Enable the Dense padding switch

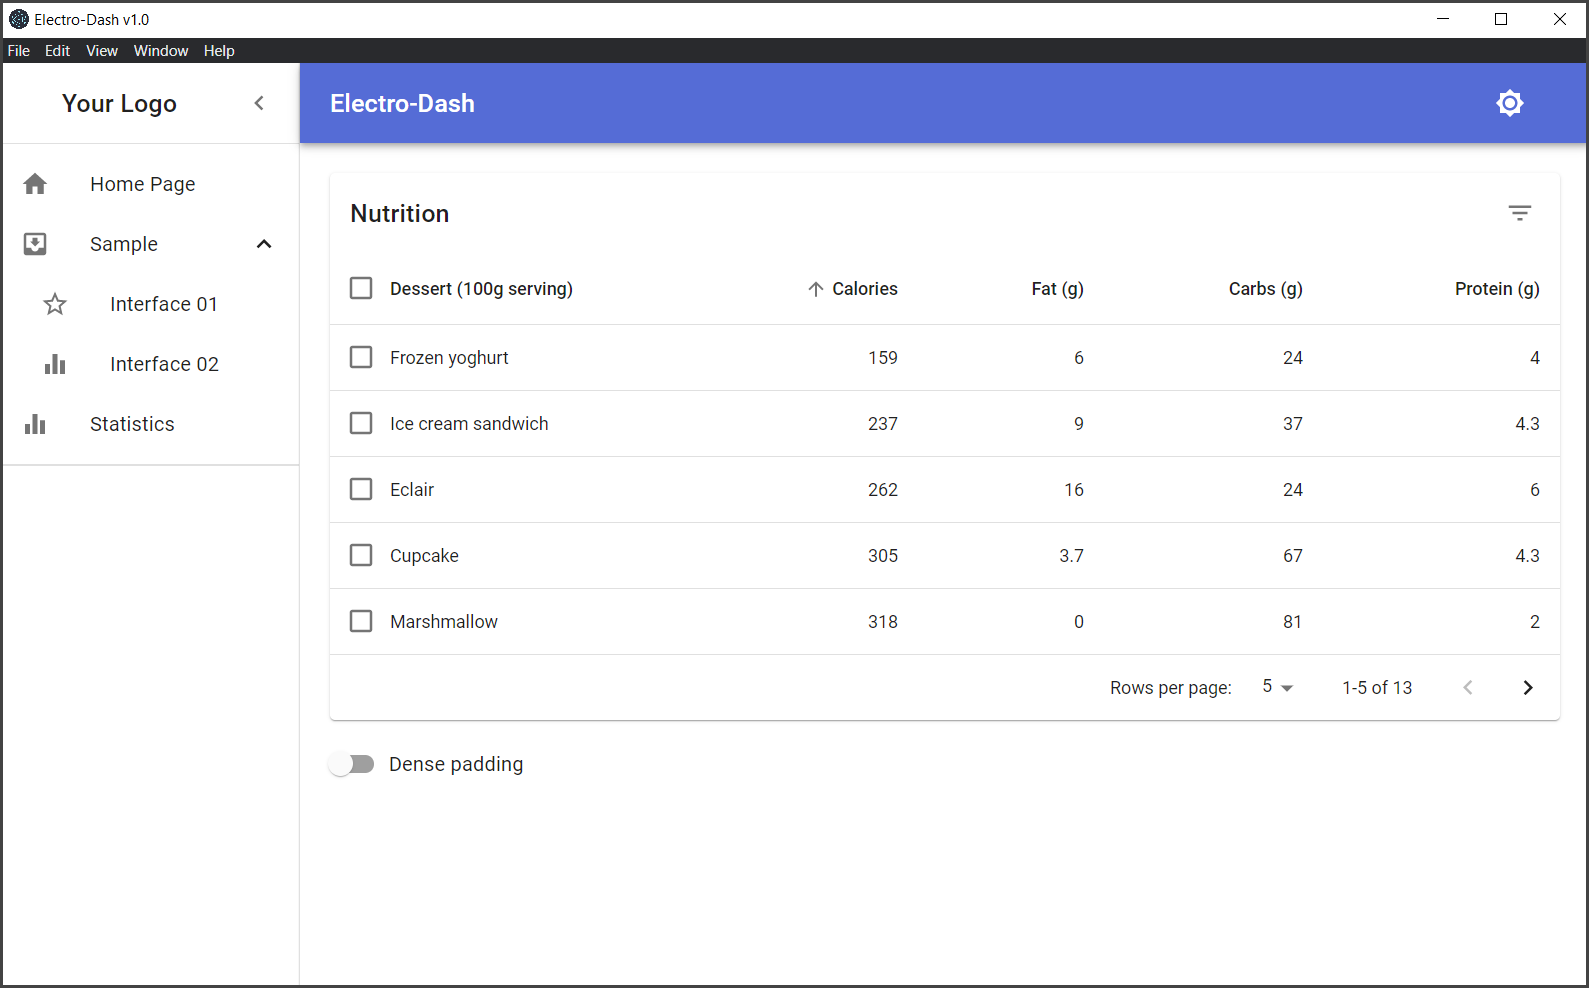click(x=352, y=764)
